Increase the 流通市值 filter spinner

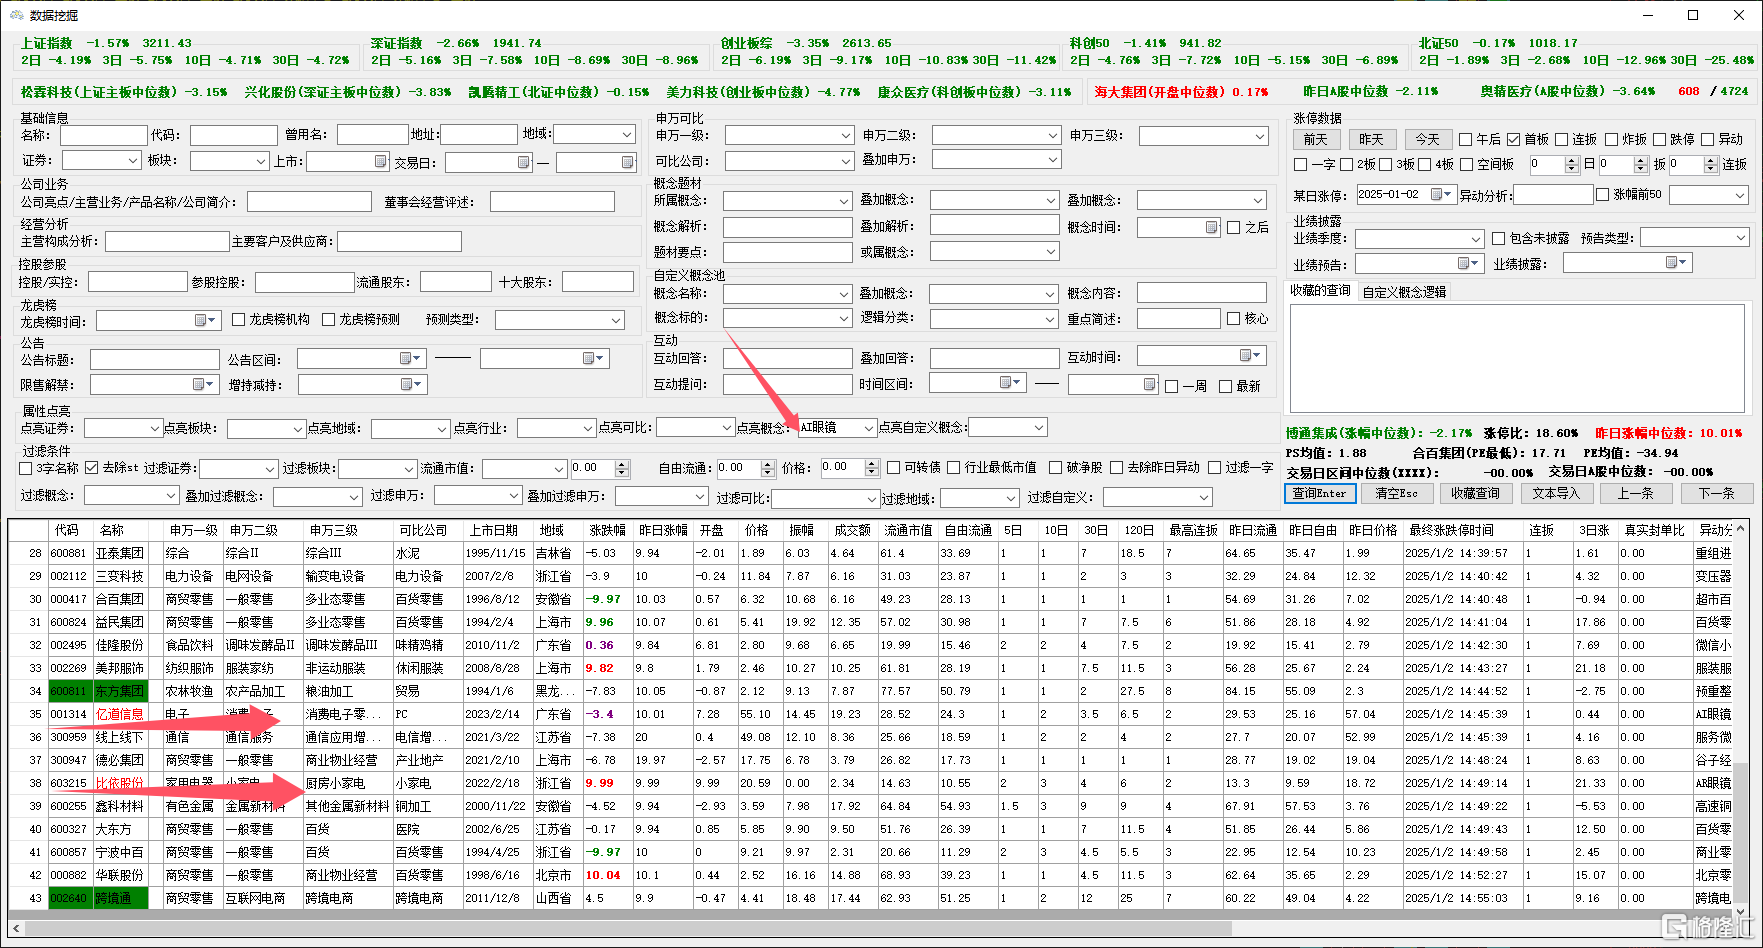click(x=622, y=464)
